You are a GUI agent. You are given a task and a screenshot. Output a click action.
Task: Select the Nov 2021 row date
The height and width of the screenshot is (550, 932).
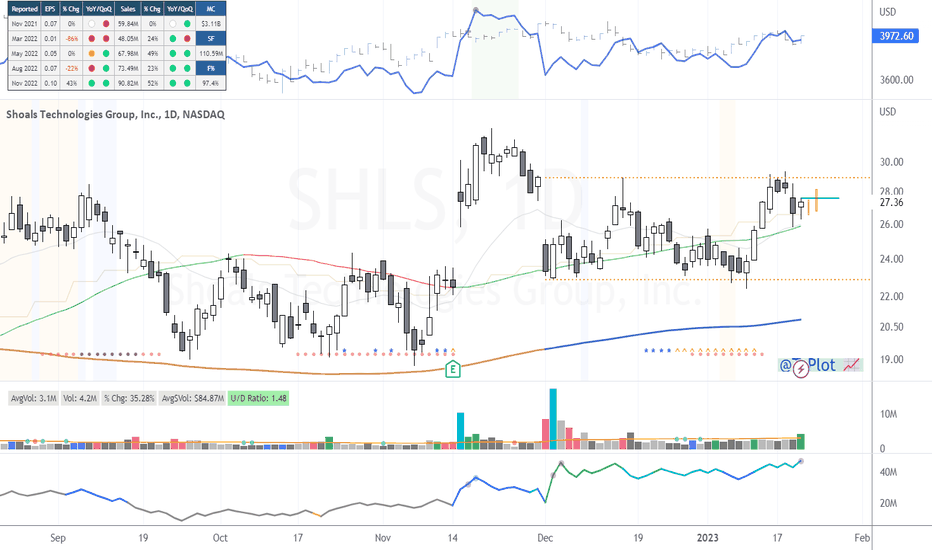(25, 24)
